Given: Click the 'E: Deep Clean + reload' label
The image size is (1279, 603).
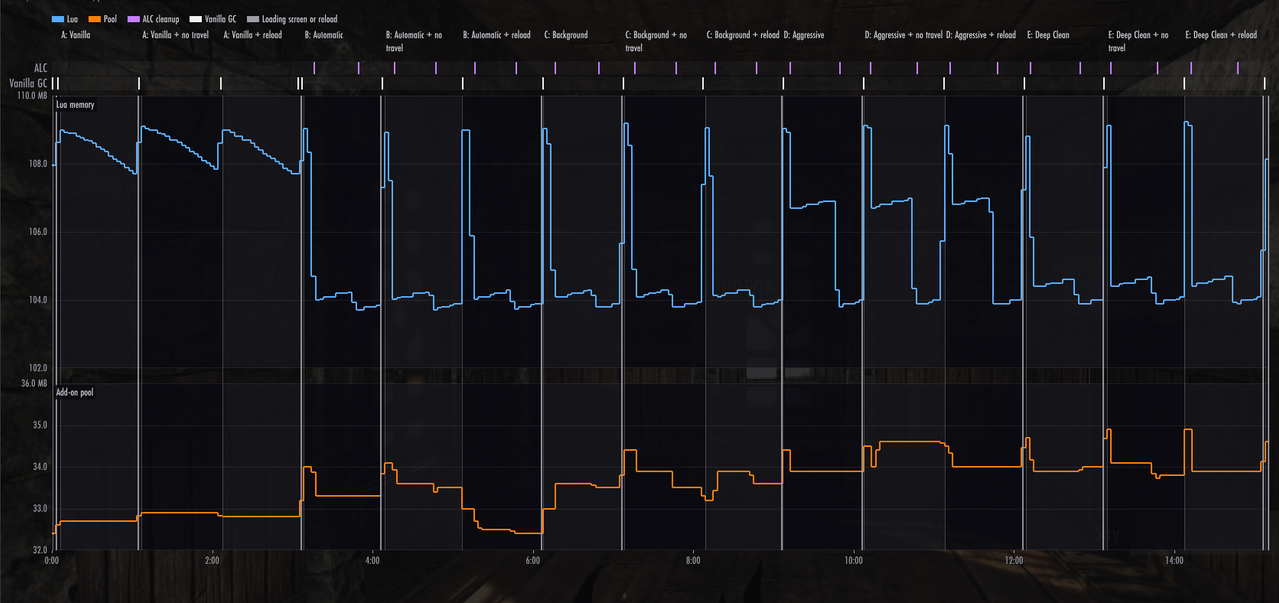Looking at the screenshot, I should [1221, 35].
